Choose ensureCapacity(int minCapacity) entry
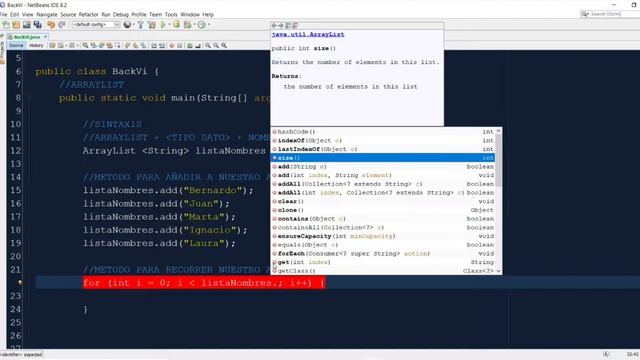This screenshot has height=360, width=640. coord(383,236)
